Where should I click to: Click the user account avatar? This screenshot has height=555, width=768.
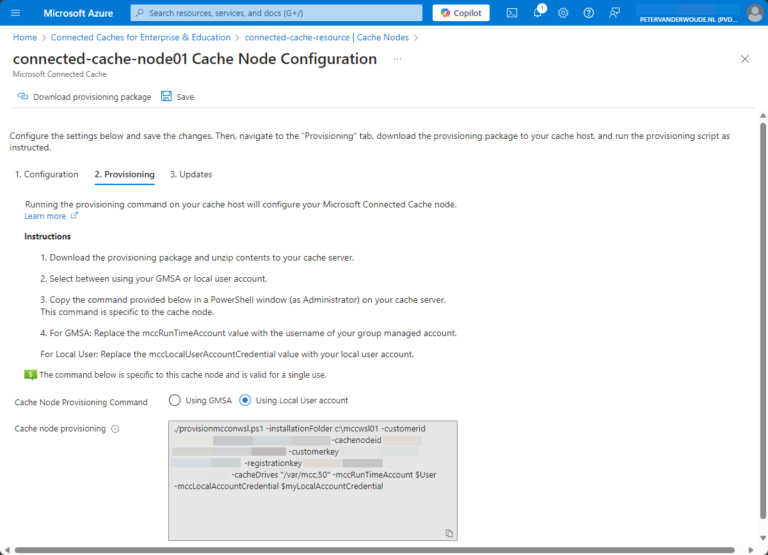pos(754,13)
